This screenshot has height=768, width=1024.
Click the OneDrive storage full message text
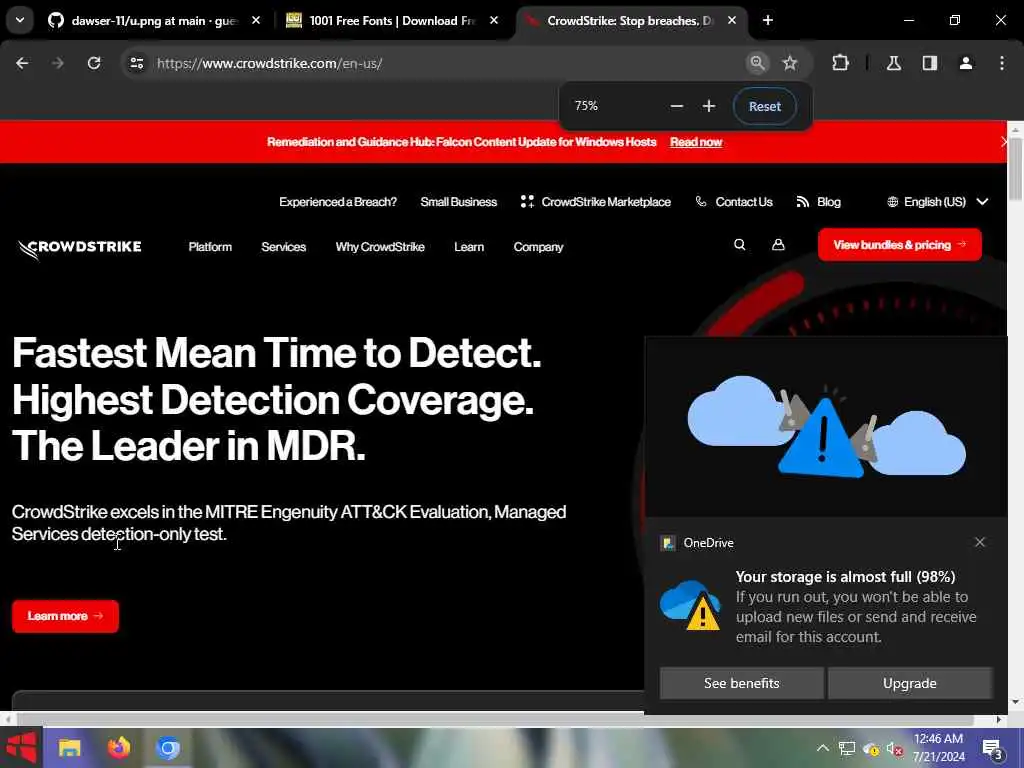point(856,607)
